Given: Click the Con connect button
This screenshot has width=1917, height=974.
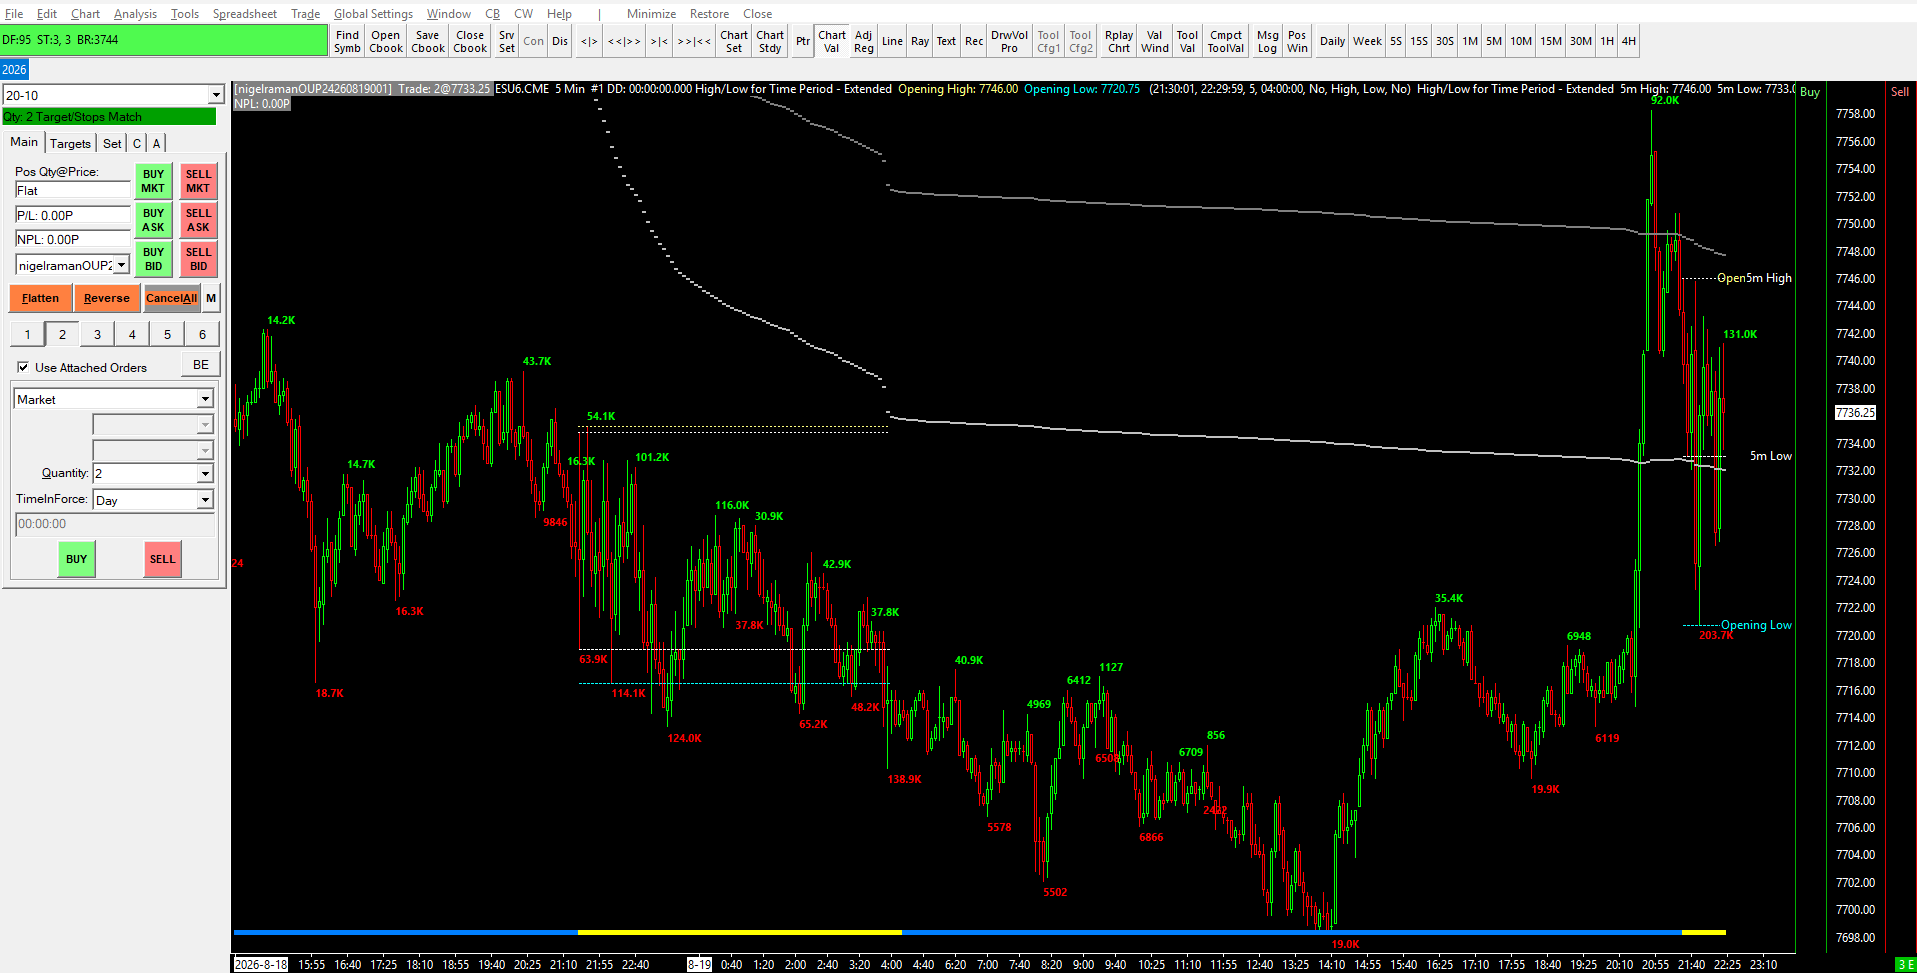Looking at the screenshot, I should pos(534,41).
